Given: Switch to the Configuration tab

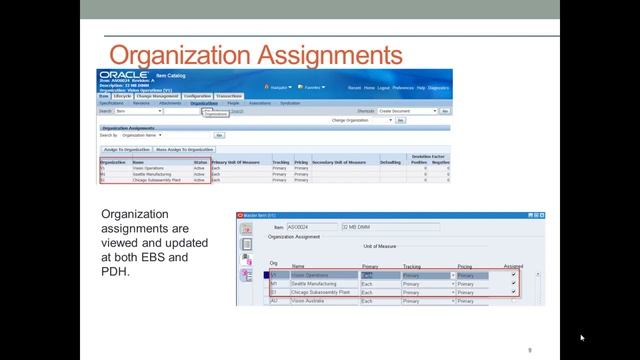Looking at the screenshot, I should click(197, 96).
